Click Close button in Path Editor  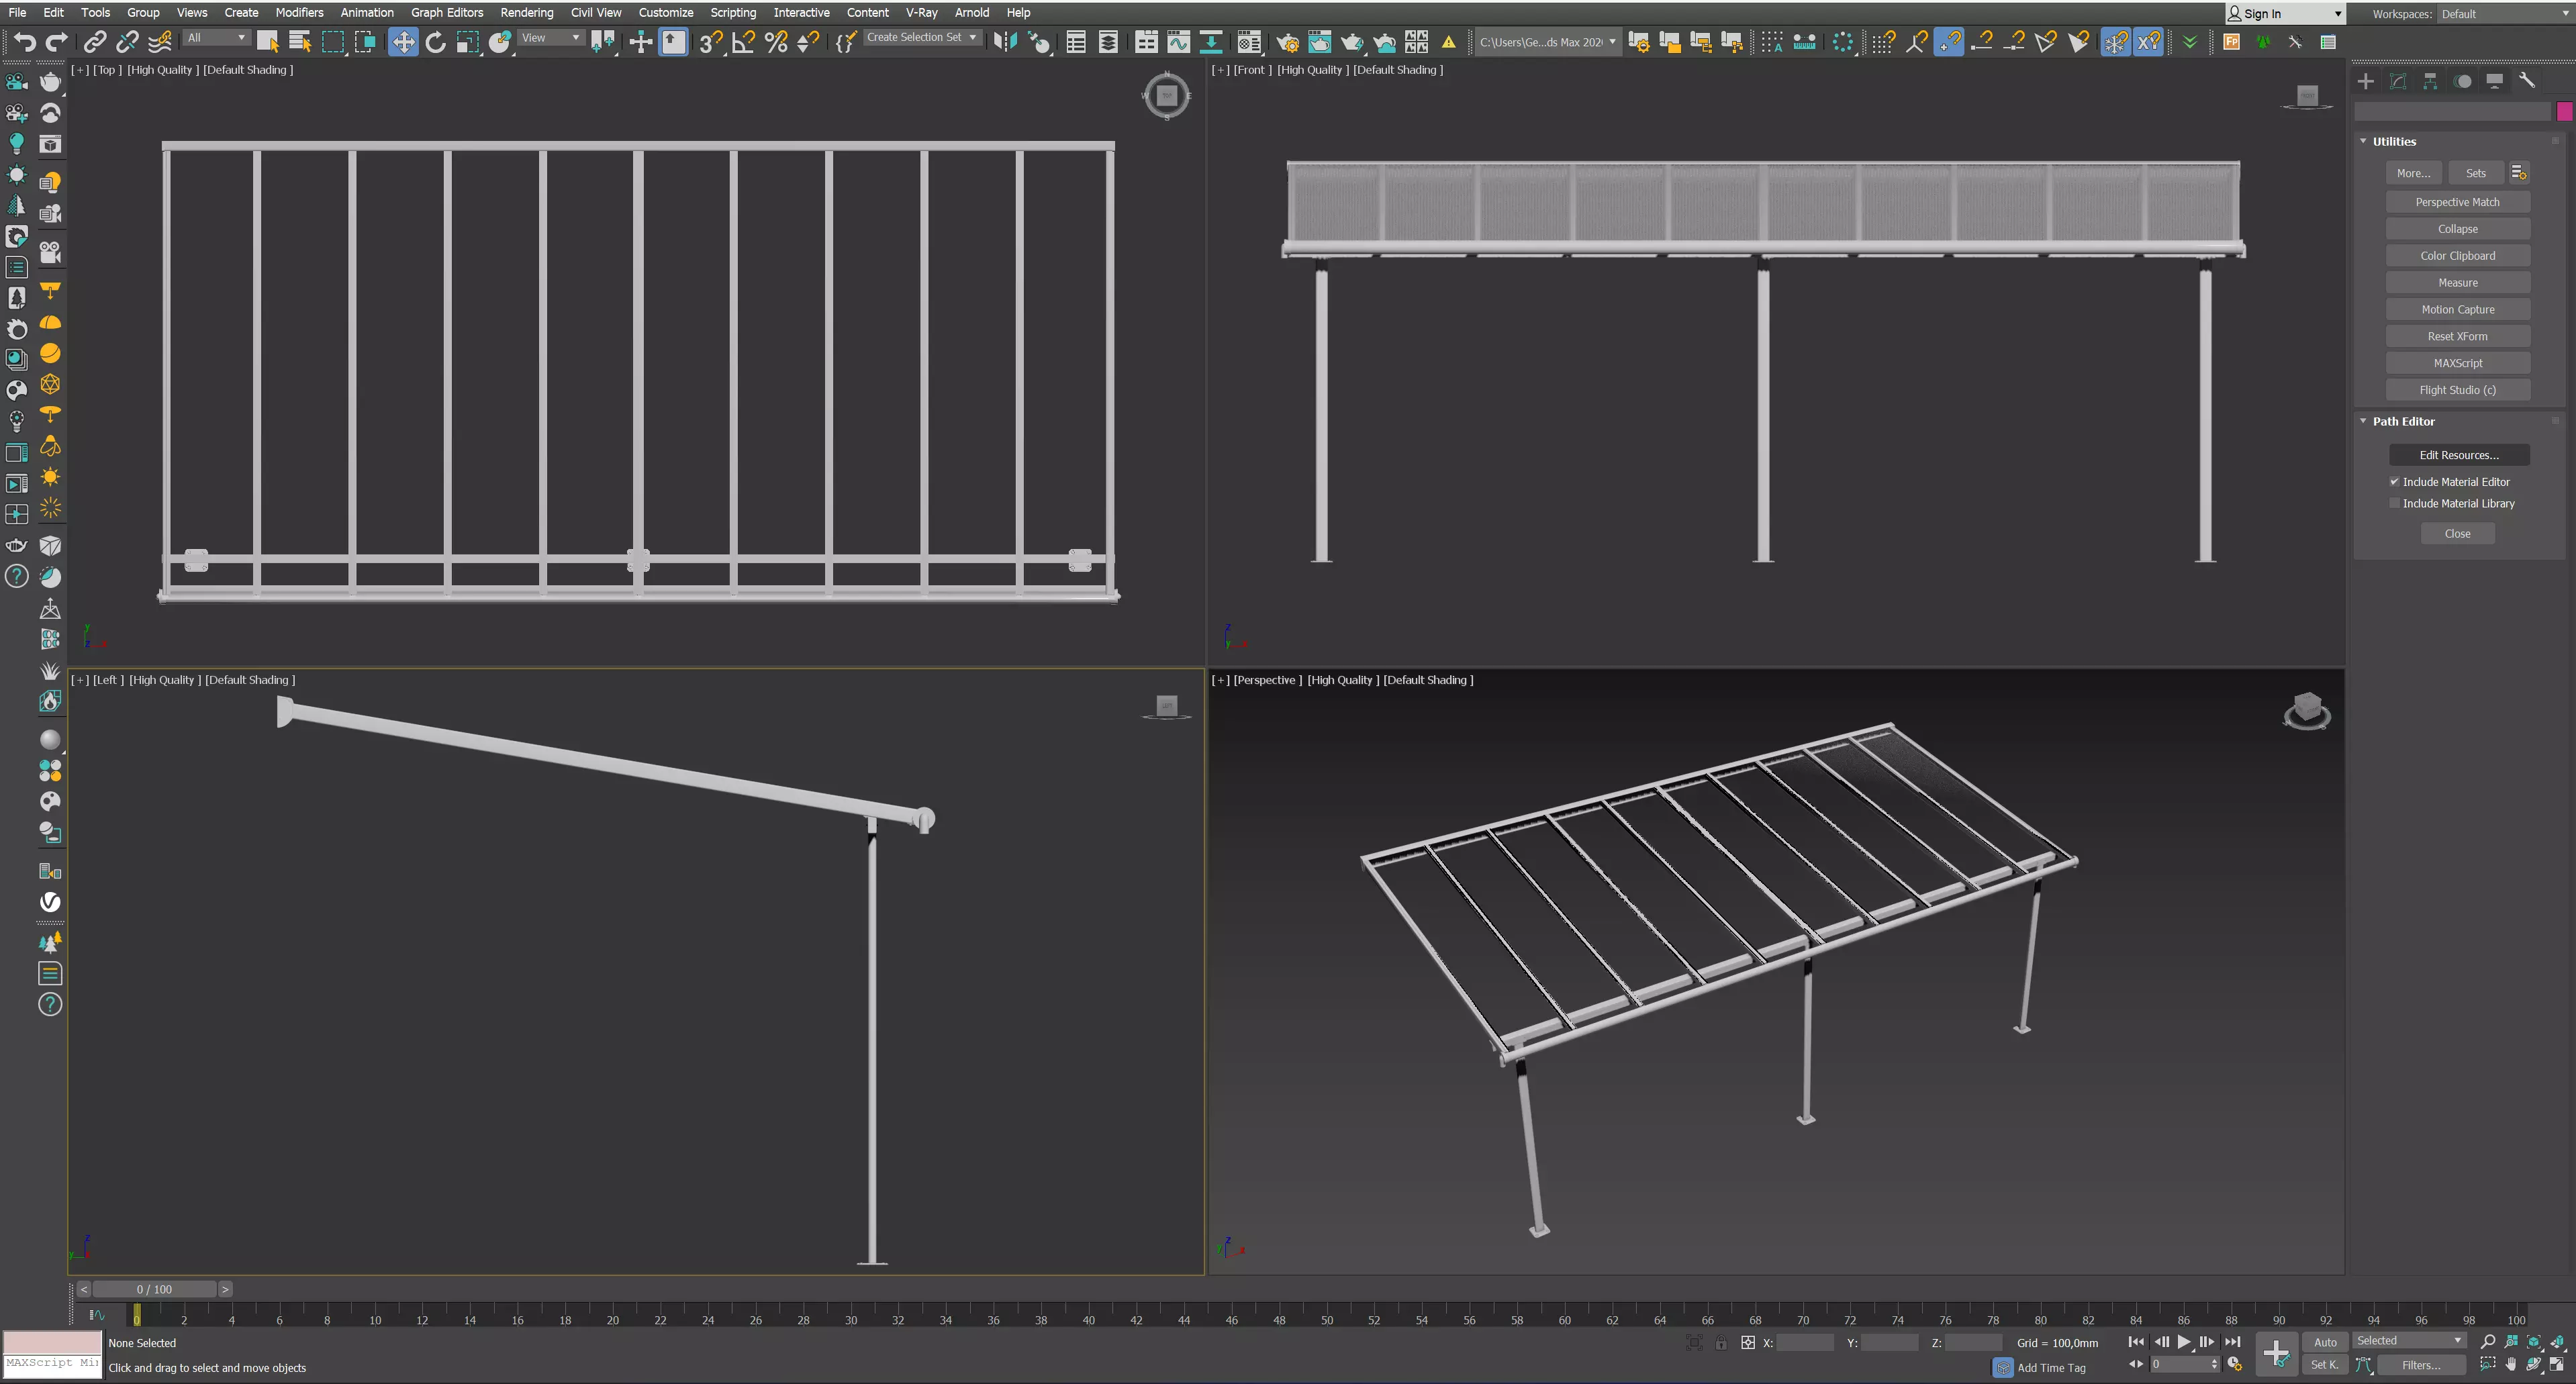point(2457,534)
